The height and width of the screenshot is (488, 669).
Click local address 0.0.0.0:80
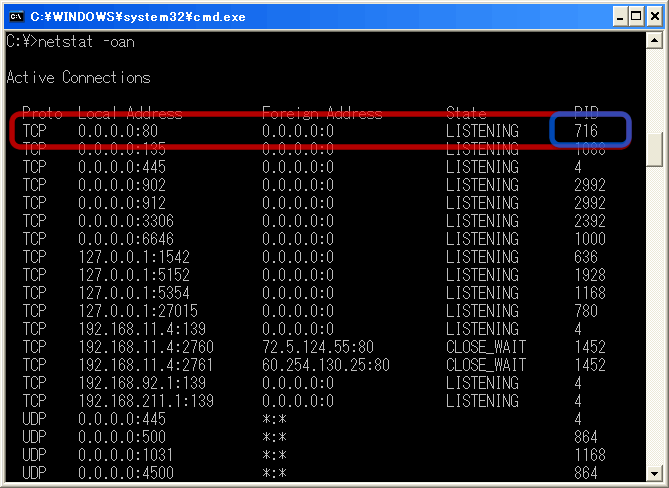[x=117, y=131]
